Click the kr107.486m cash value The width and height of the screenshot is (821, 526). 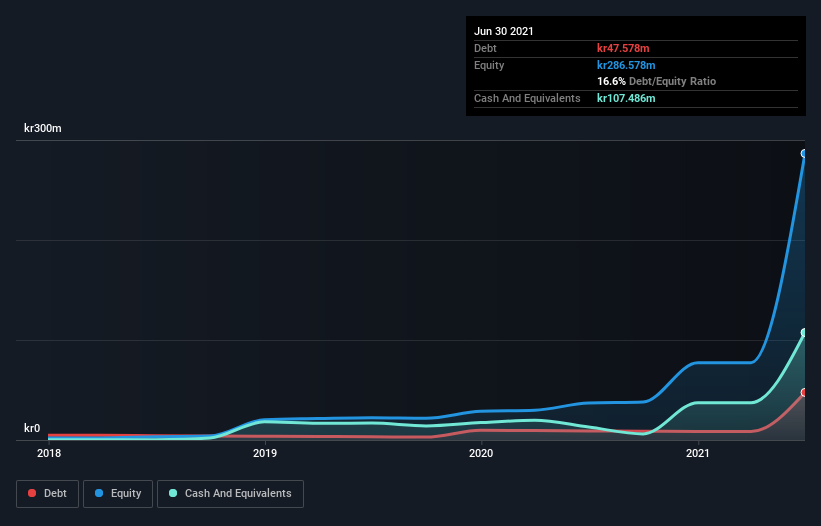626,98
